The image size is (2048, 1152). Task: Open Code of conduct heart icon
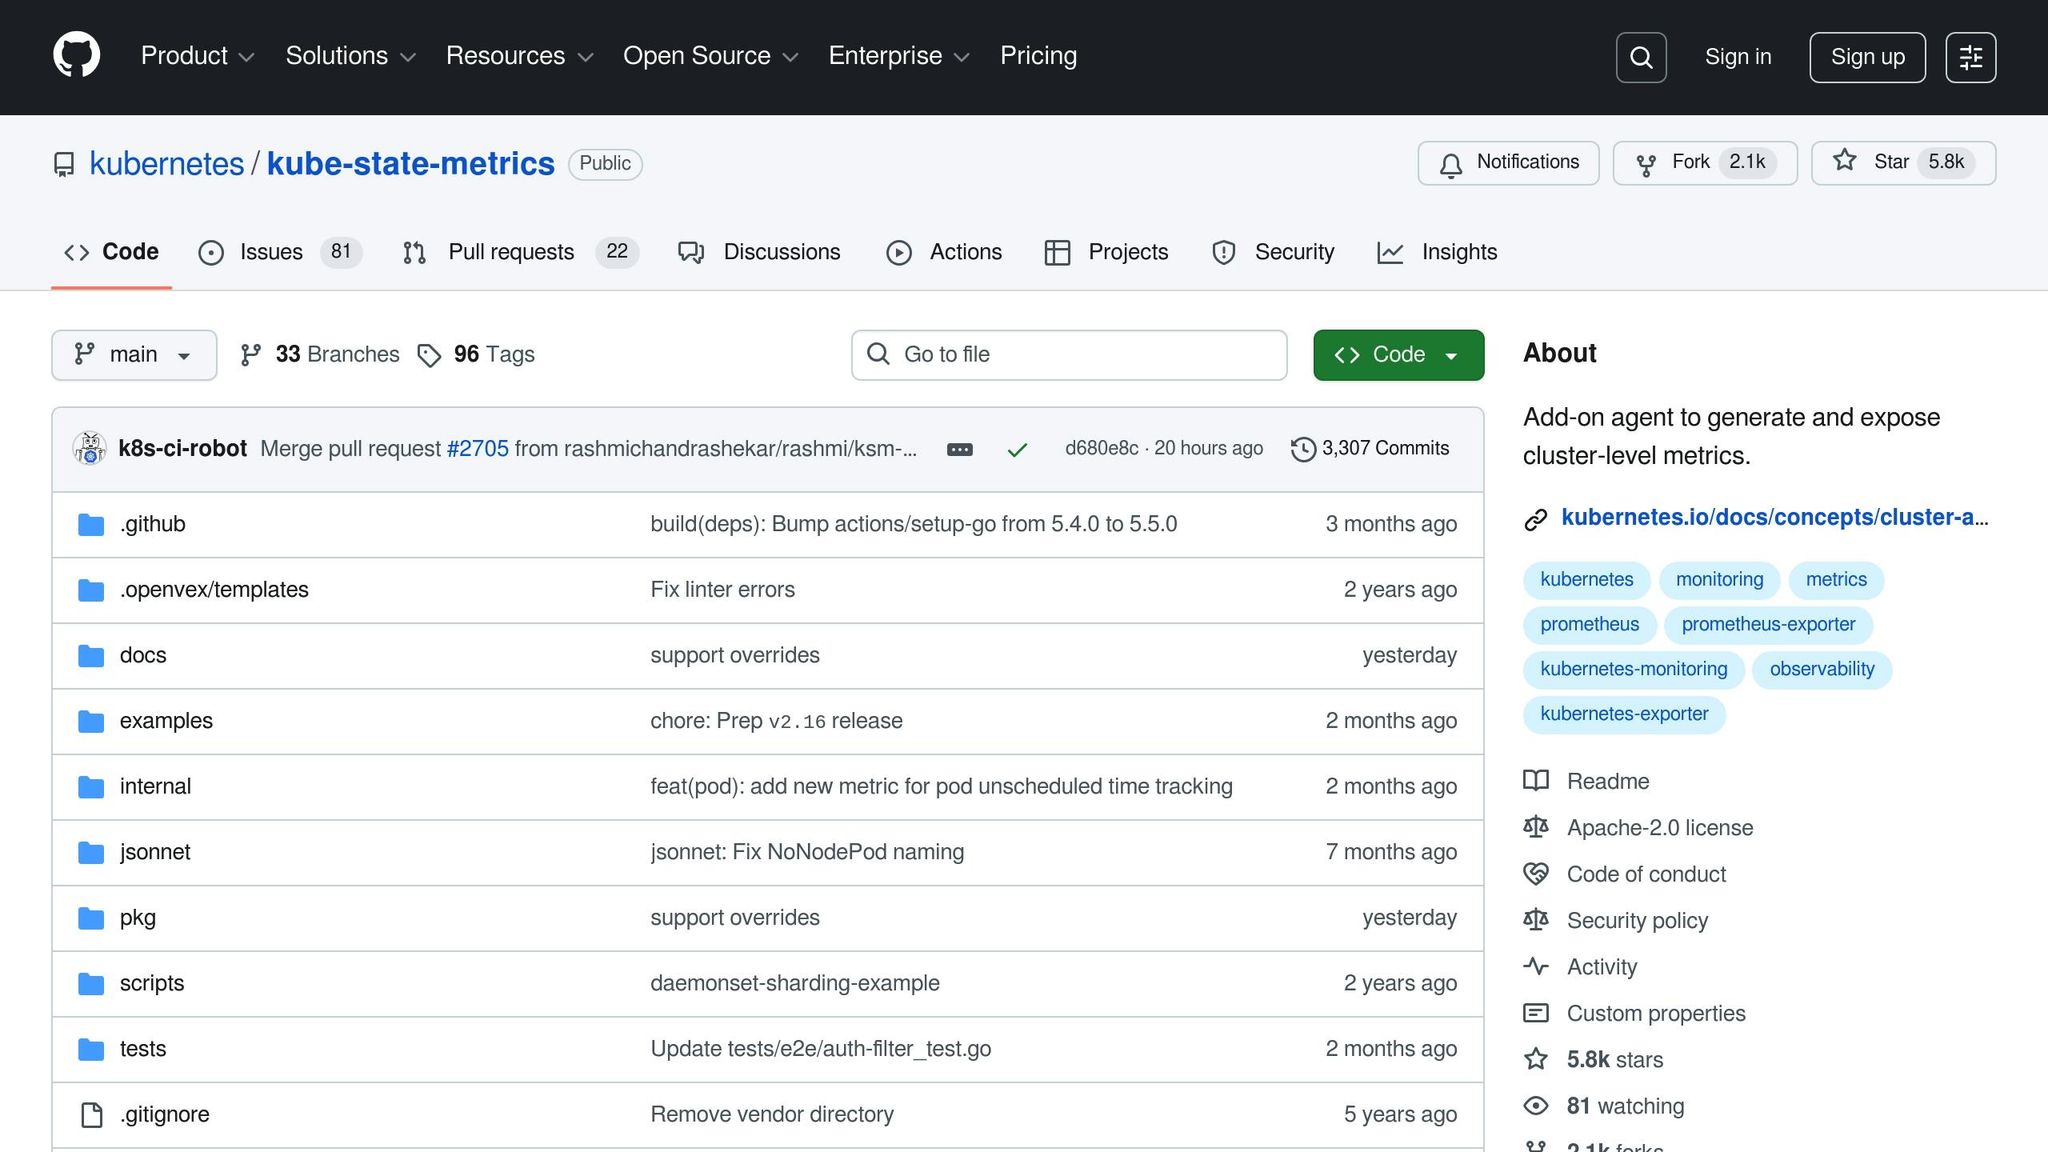pyautogui.click(x=1536, y=874)
